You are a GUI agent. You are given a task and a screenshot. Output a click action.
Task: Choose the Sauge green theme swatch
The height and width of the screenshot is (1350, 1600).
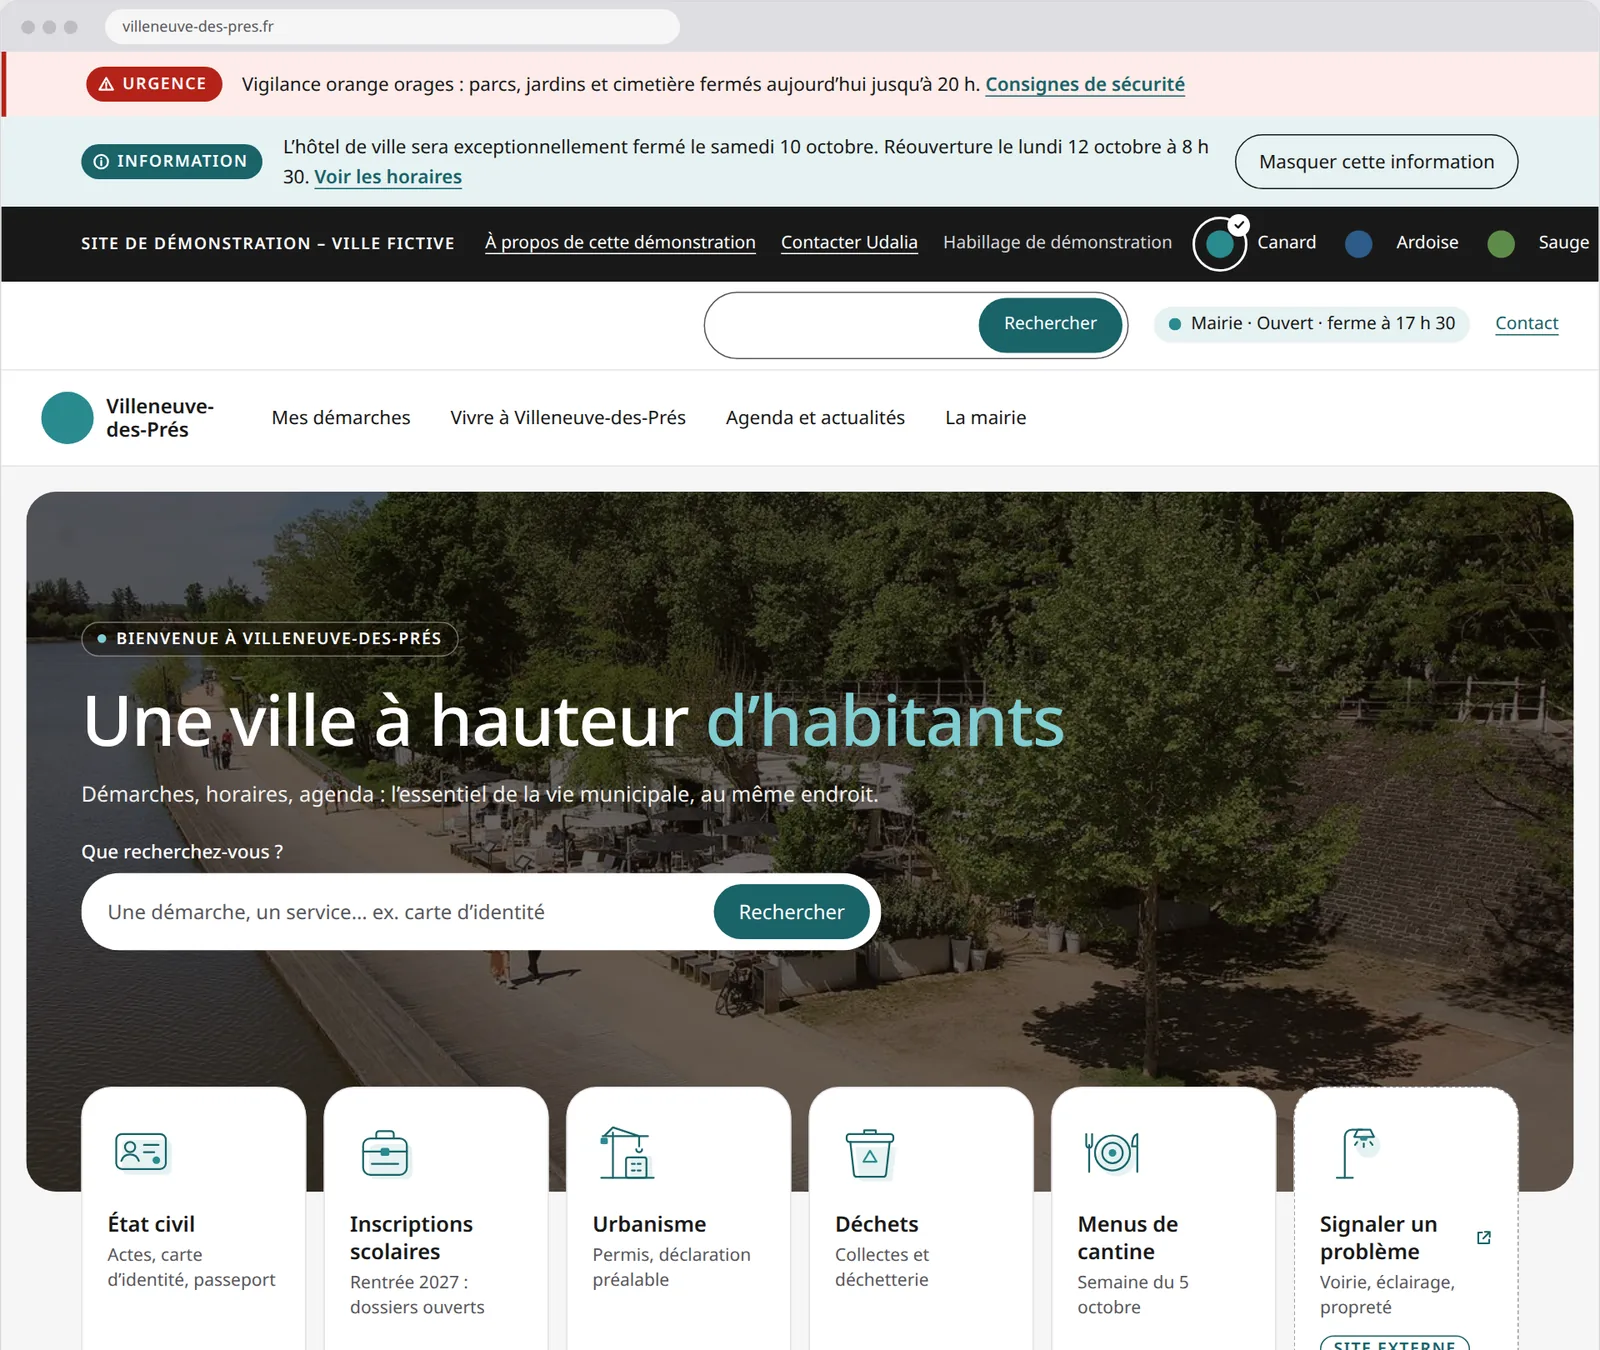tap(1501, 243)
